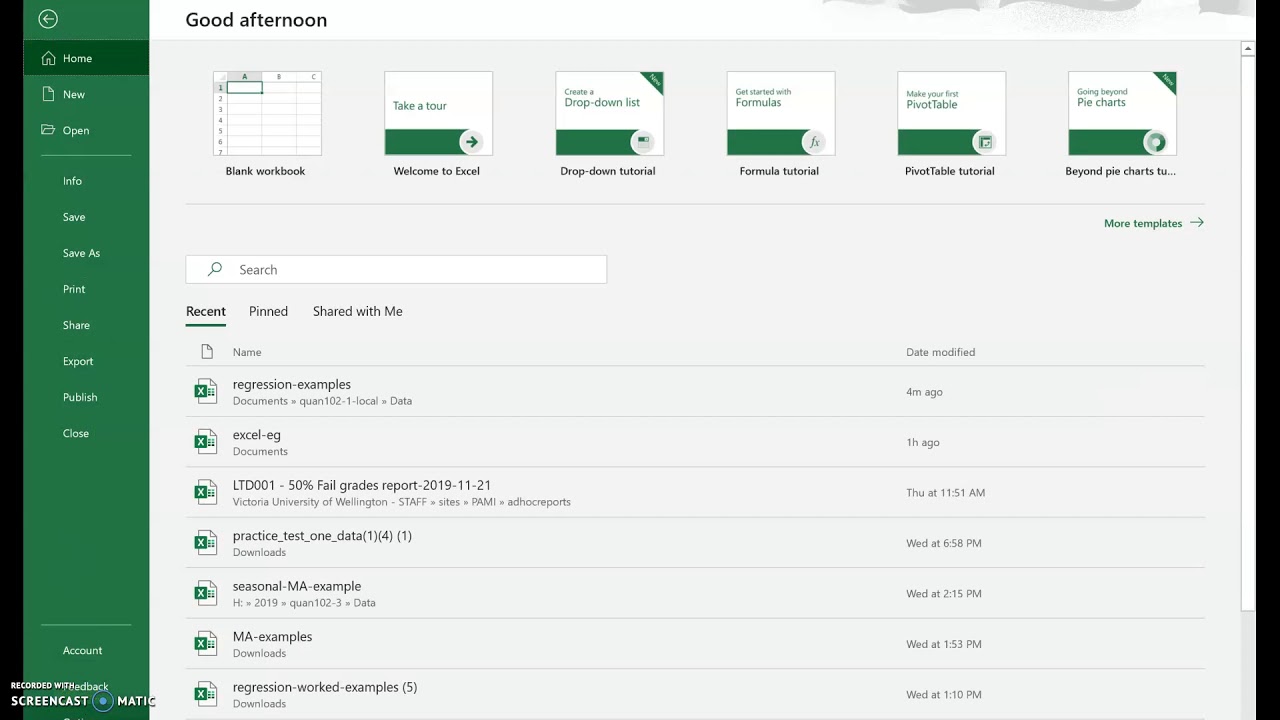Image resolution: width=1280 pixels, height=720 pixels.
Task: Click the arrow icon on Welcome to Excel thumbnail
Action: click(471, 142)
